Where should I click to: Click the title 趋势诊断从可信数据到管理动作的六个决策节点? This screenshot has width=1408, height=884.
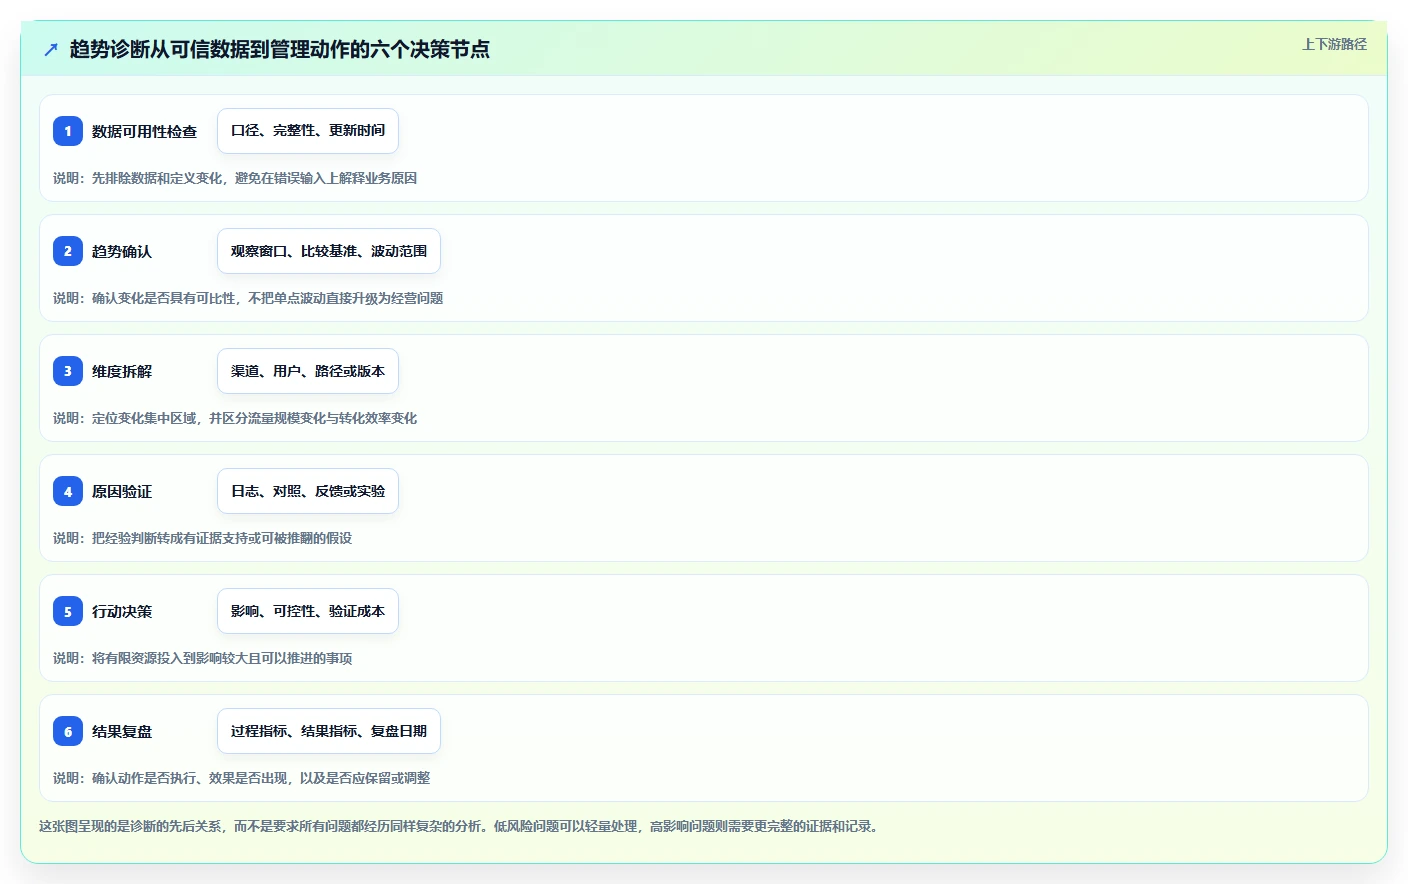coord(280,49)
